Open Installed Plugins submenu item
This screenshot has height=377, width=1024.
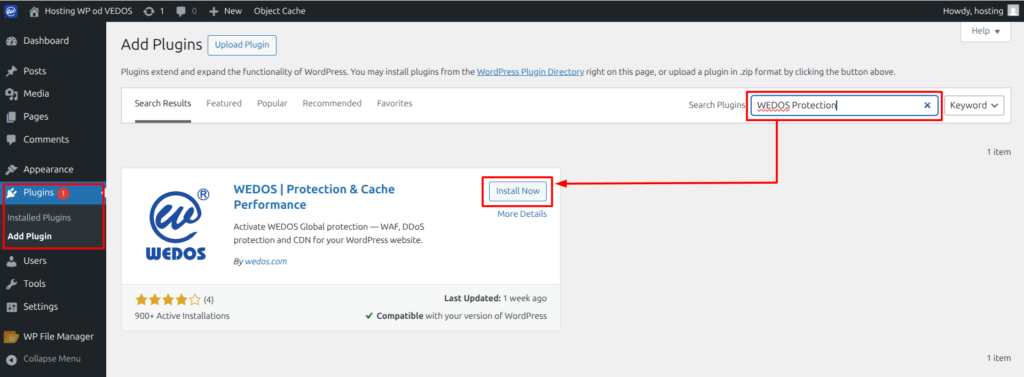[39, 218]
